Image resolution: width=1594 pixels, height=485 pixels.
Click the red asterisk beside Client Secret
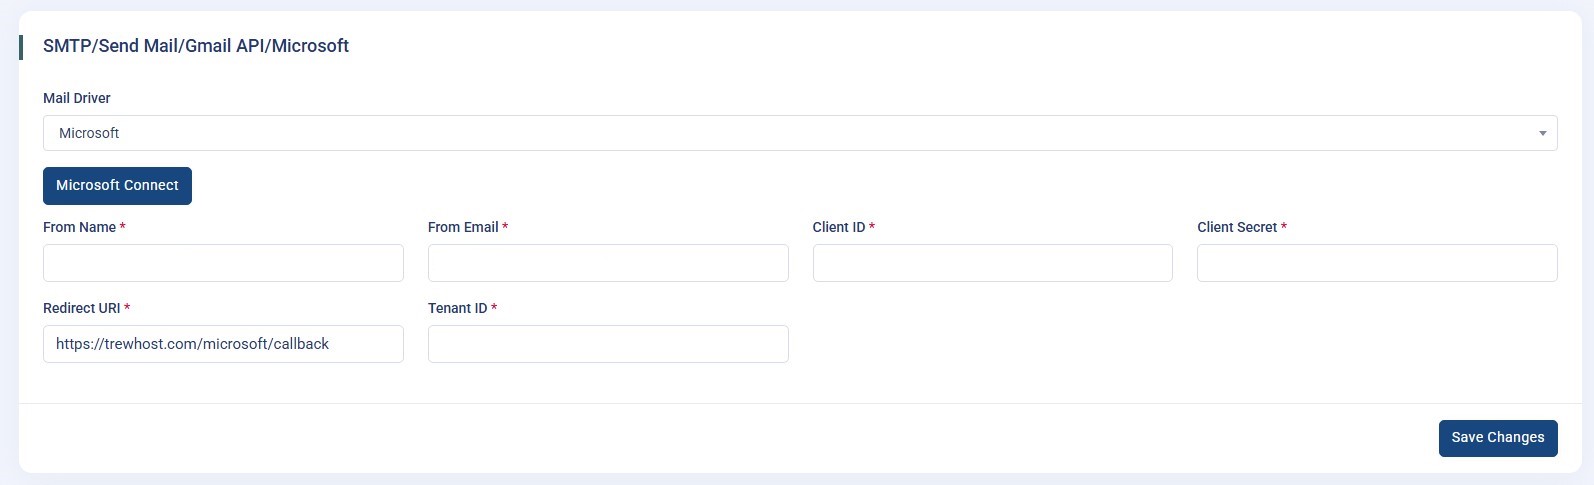pos(1284,227)
